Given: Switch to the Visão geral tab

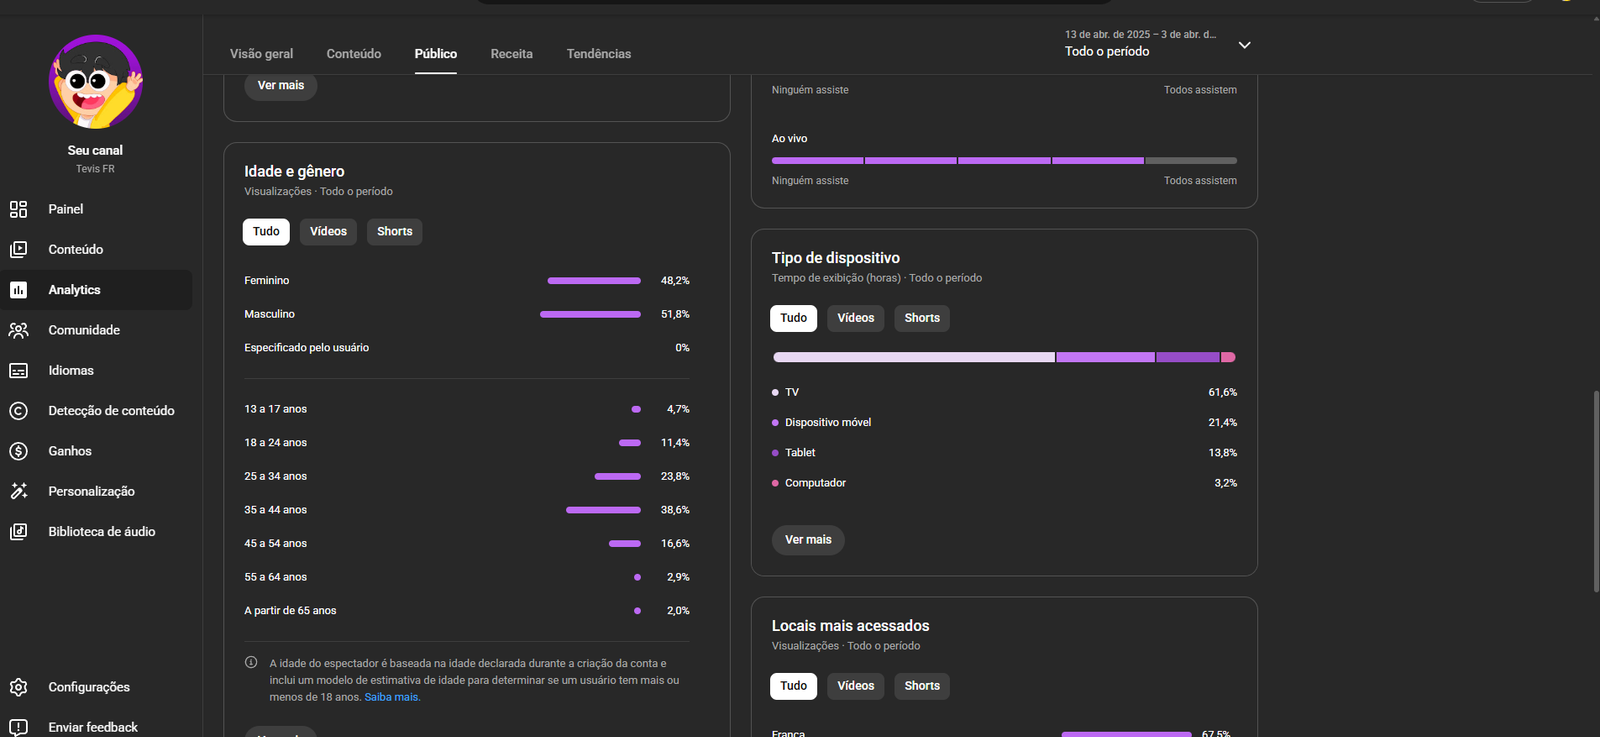Looking at the screenshot, I should [262, 54].
